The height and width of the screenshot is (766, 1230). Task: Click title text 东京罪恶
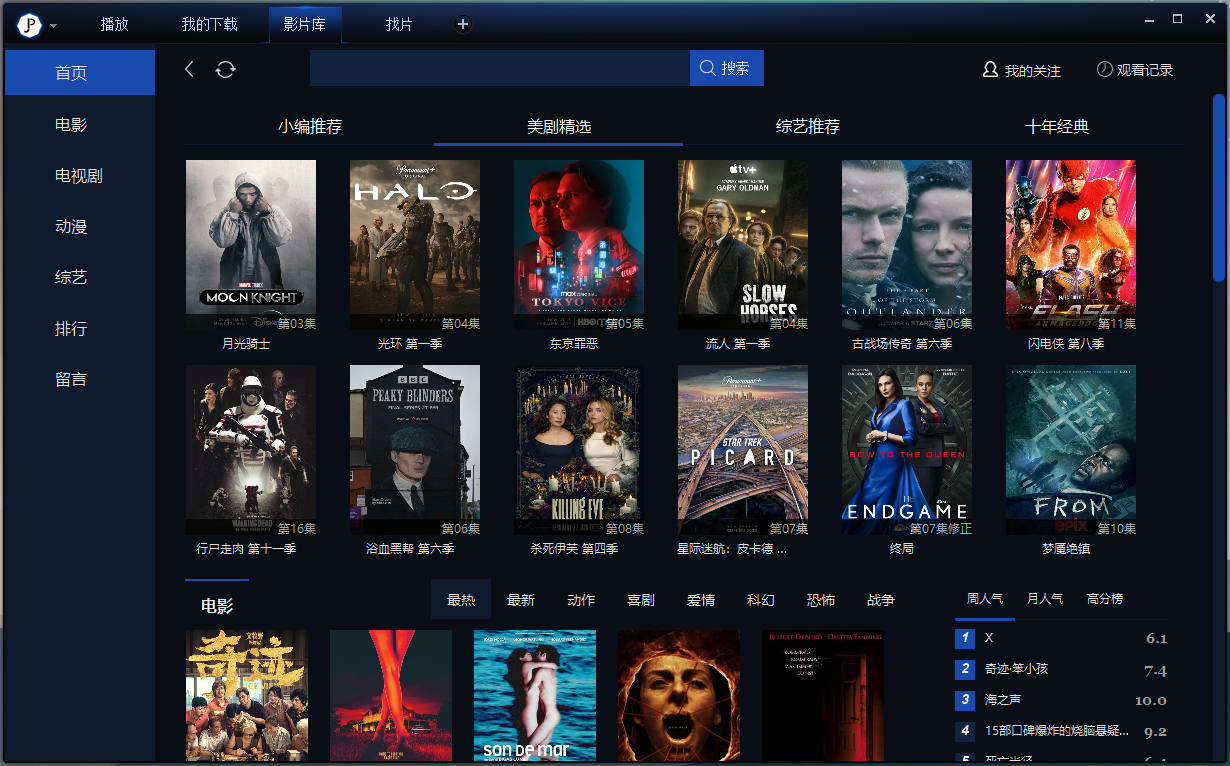pyautogui.click(x=574, y=344)
